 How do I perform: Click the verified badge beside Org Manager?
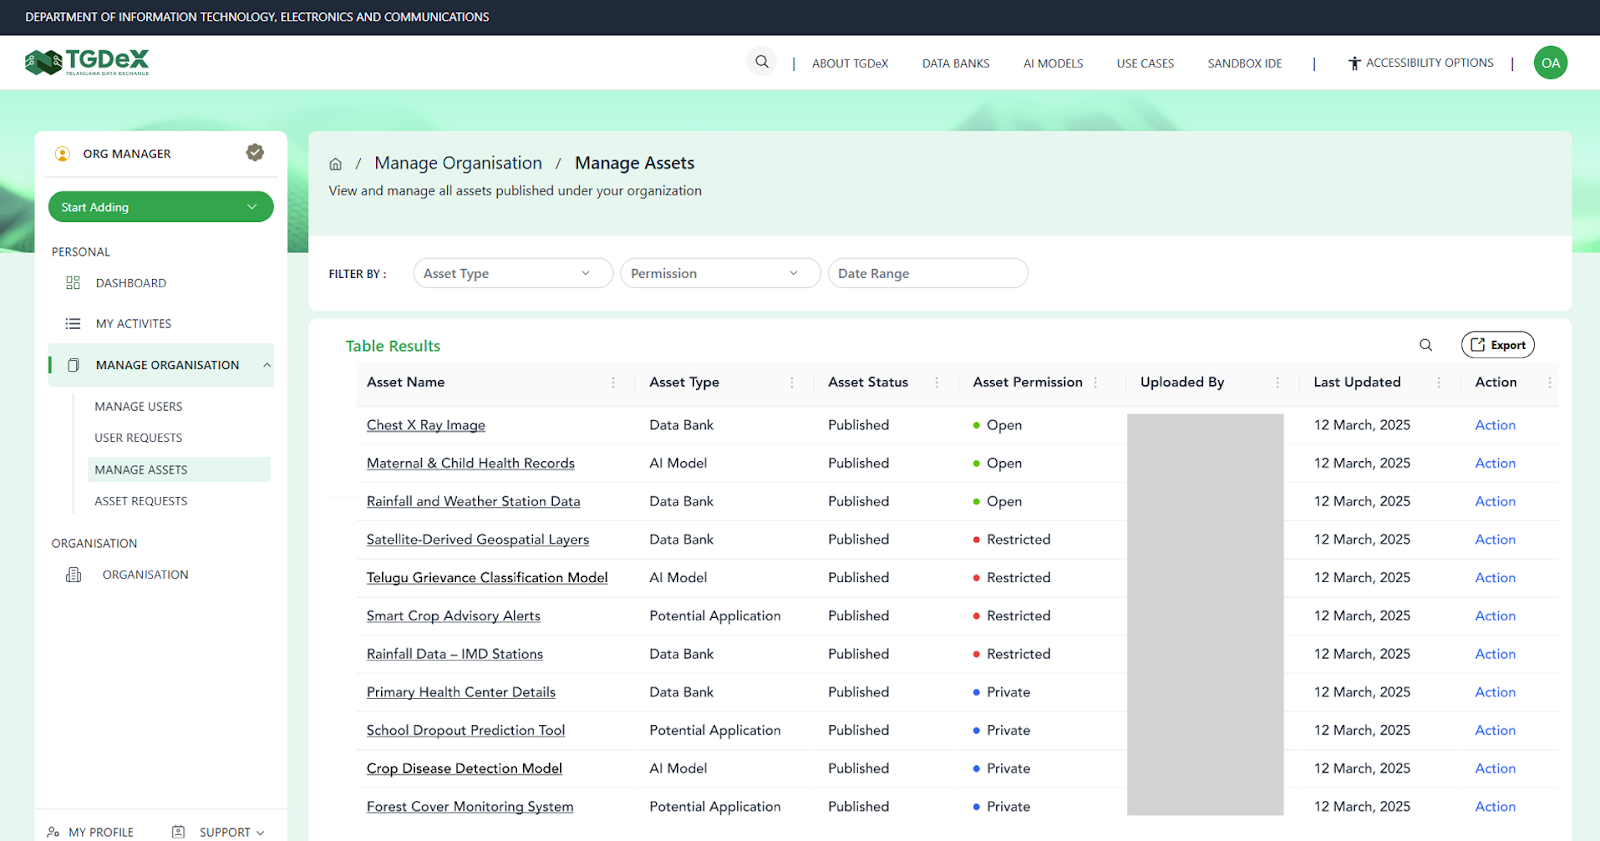[255, 153]
